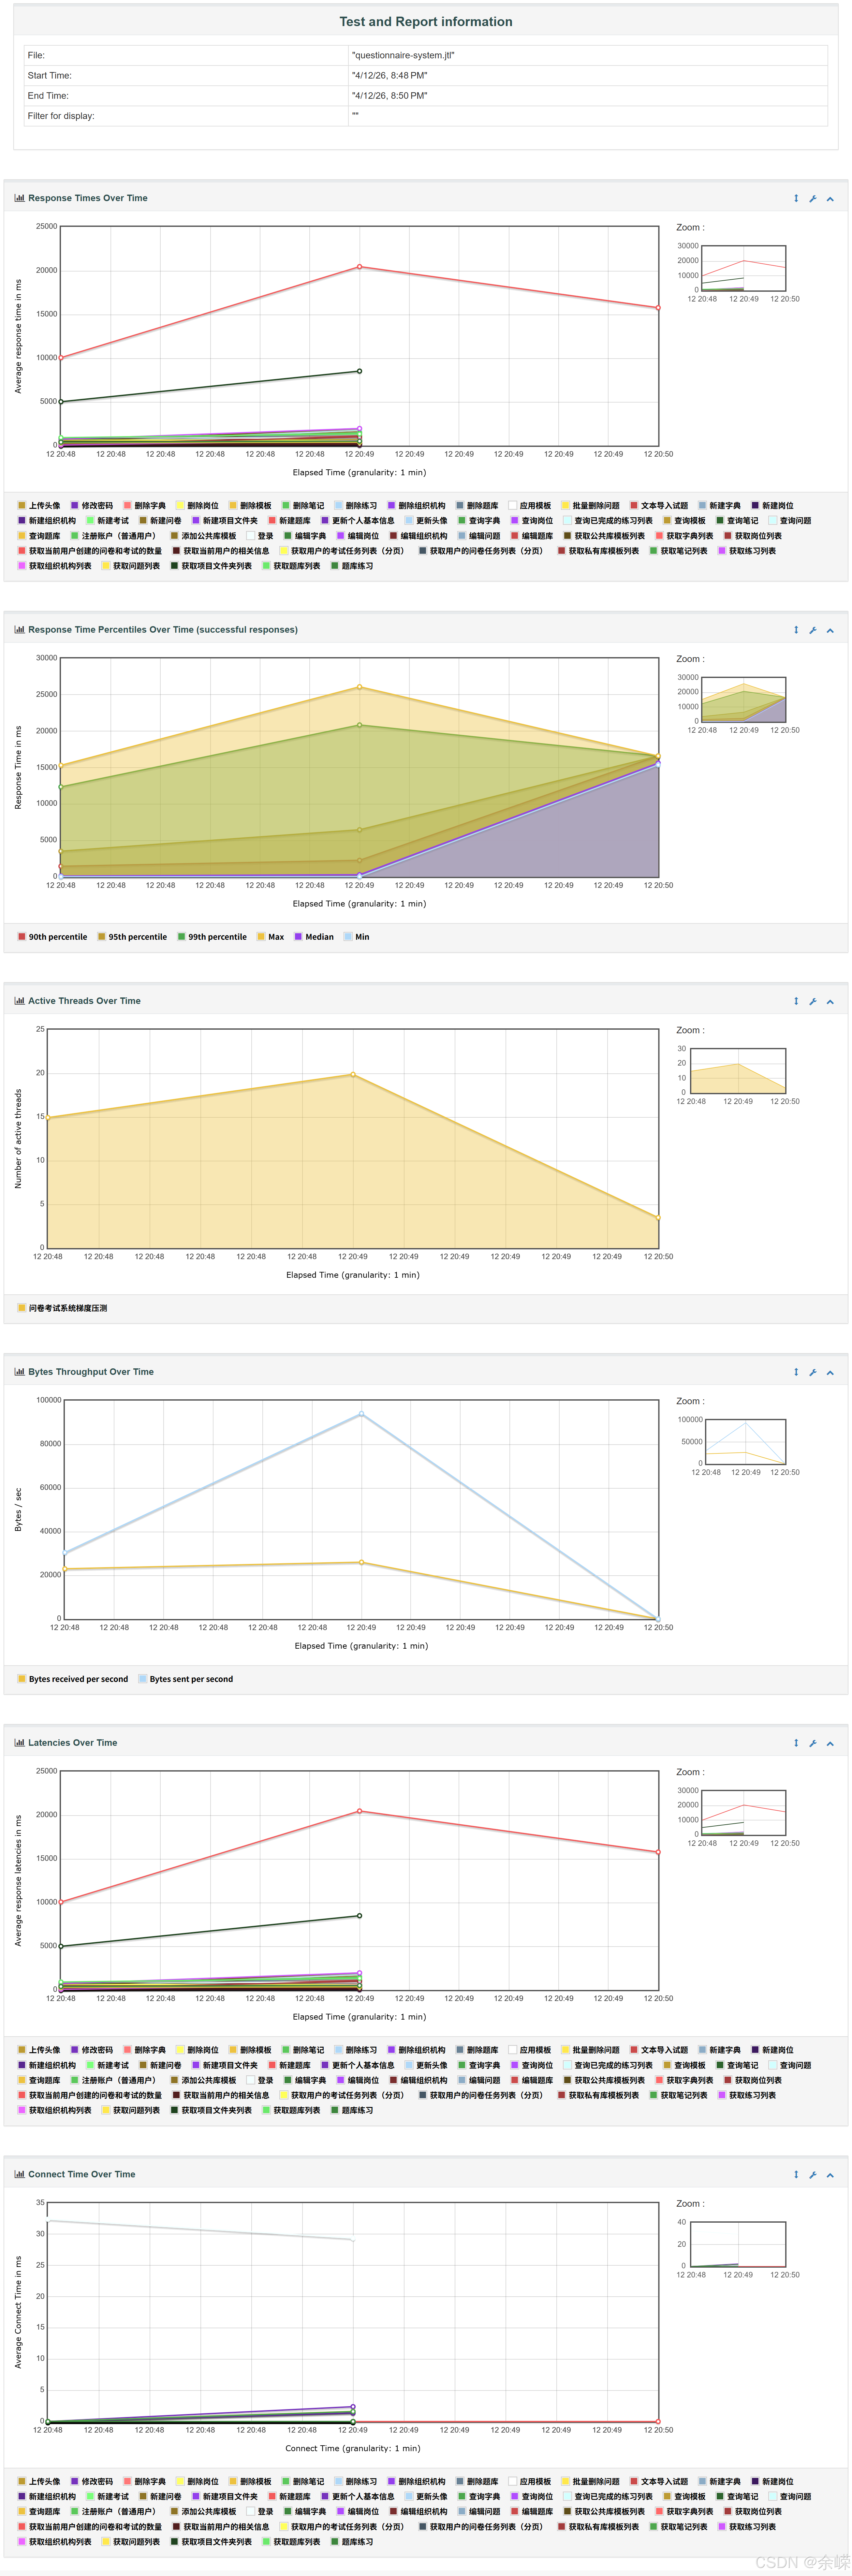Click the Zoom overview chart for Response Times
852x2576 pixels.
tap(744, 268)
